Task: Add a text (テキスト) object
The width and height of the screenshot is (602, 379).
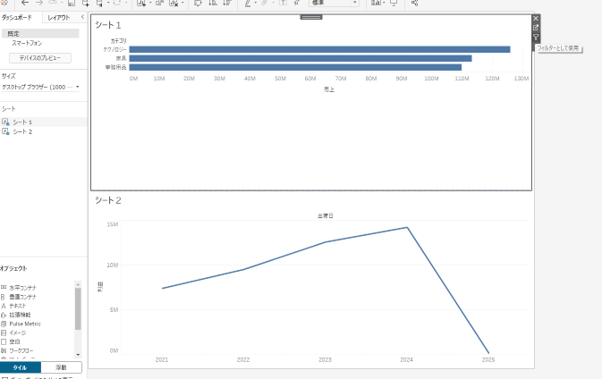Action: (13, 306)
